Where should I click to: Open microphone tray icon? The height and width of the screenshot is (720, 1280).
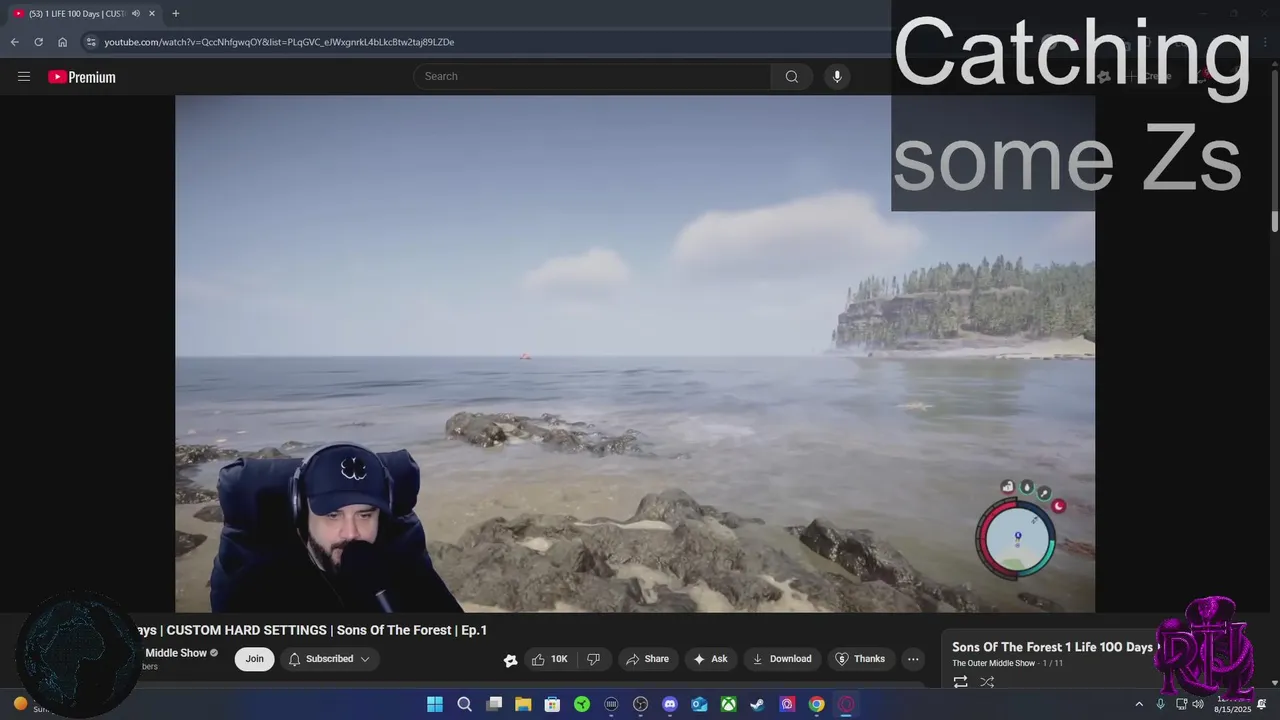[x=1160, y=704]
